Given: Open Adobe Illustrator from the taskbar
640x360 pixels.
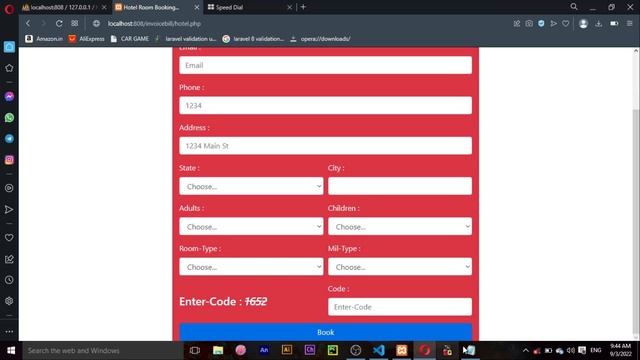Looking at the screenshot, I should [x=287, y=350].
